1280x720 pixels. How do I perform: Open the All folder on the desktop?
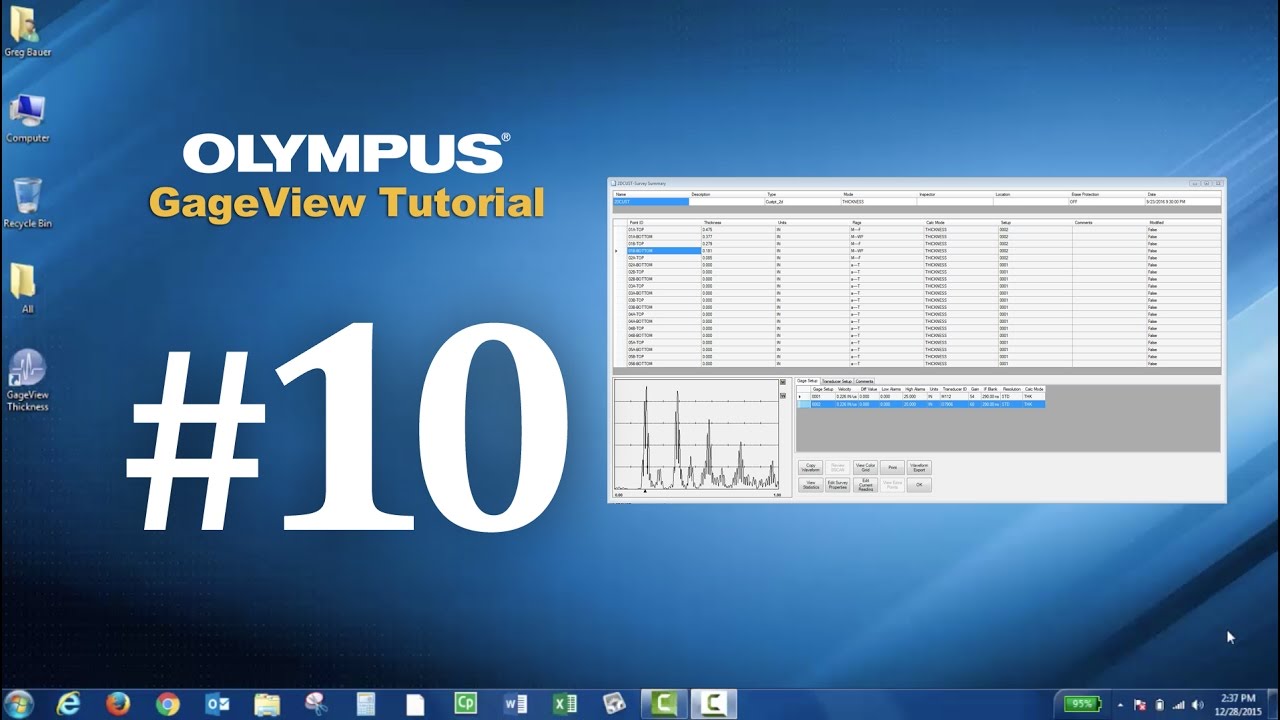tap(27, 288)
